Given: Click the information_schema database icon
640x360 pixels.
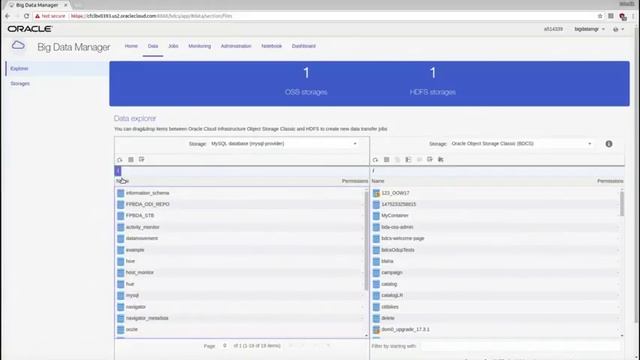Looking at the screenshot, I should pyautogui.click(x=120, y=193).
